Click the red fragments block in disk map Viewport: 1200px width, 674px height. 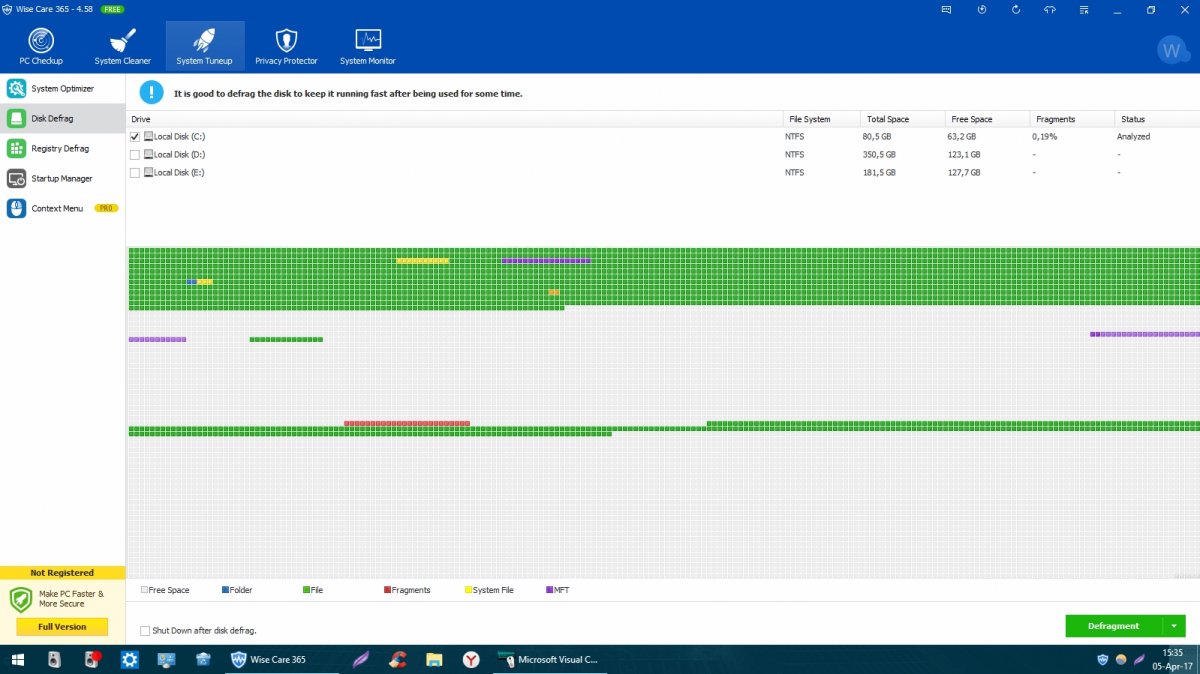coord(406,423)
